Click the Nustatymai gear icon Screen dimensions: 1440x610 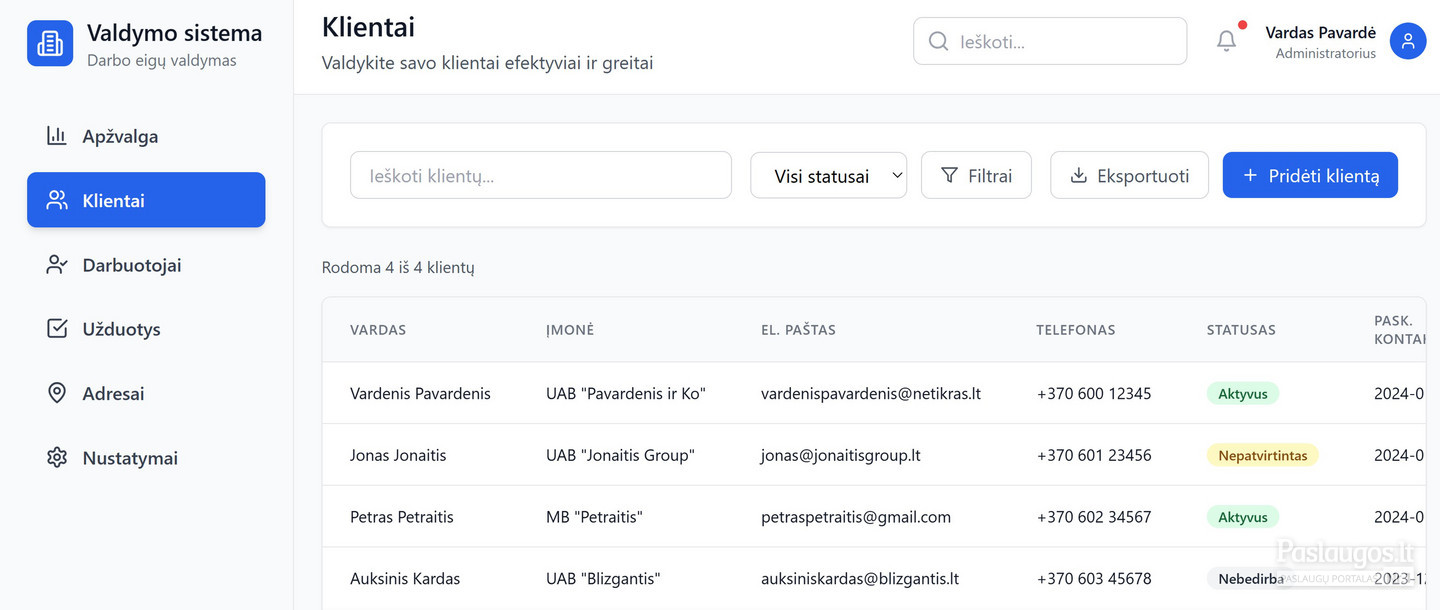click(x=57, y=458)
